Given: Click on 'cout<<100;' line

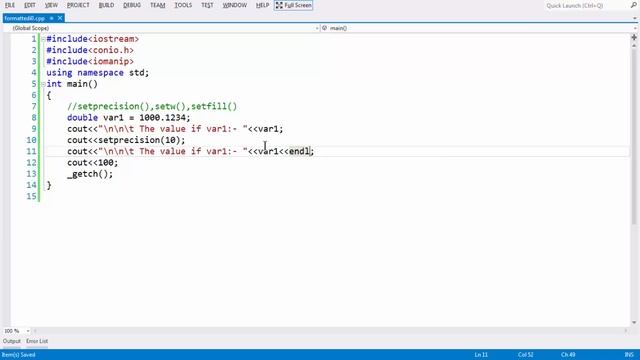Looking at the screenshot, I should (93, 163).
